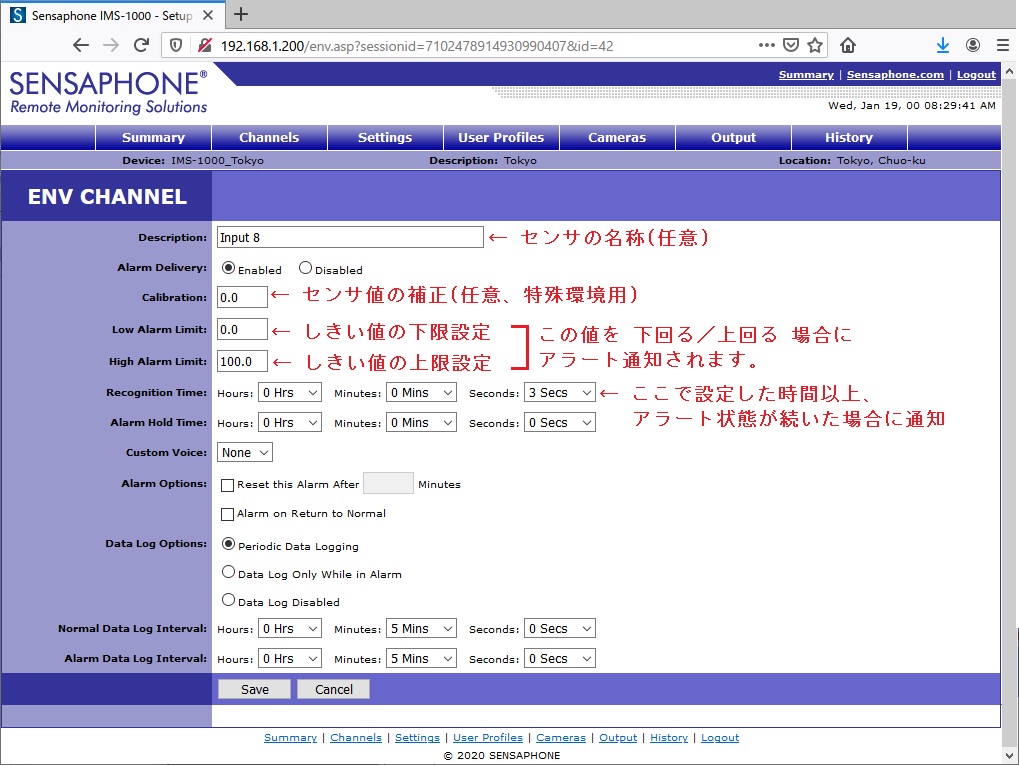Image resolution: width=1019 pixels, height=766 pixels.
Task: Check Alarm on Return to Normal
Action: tap(227, 515)
